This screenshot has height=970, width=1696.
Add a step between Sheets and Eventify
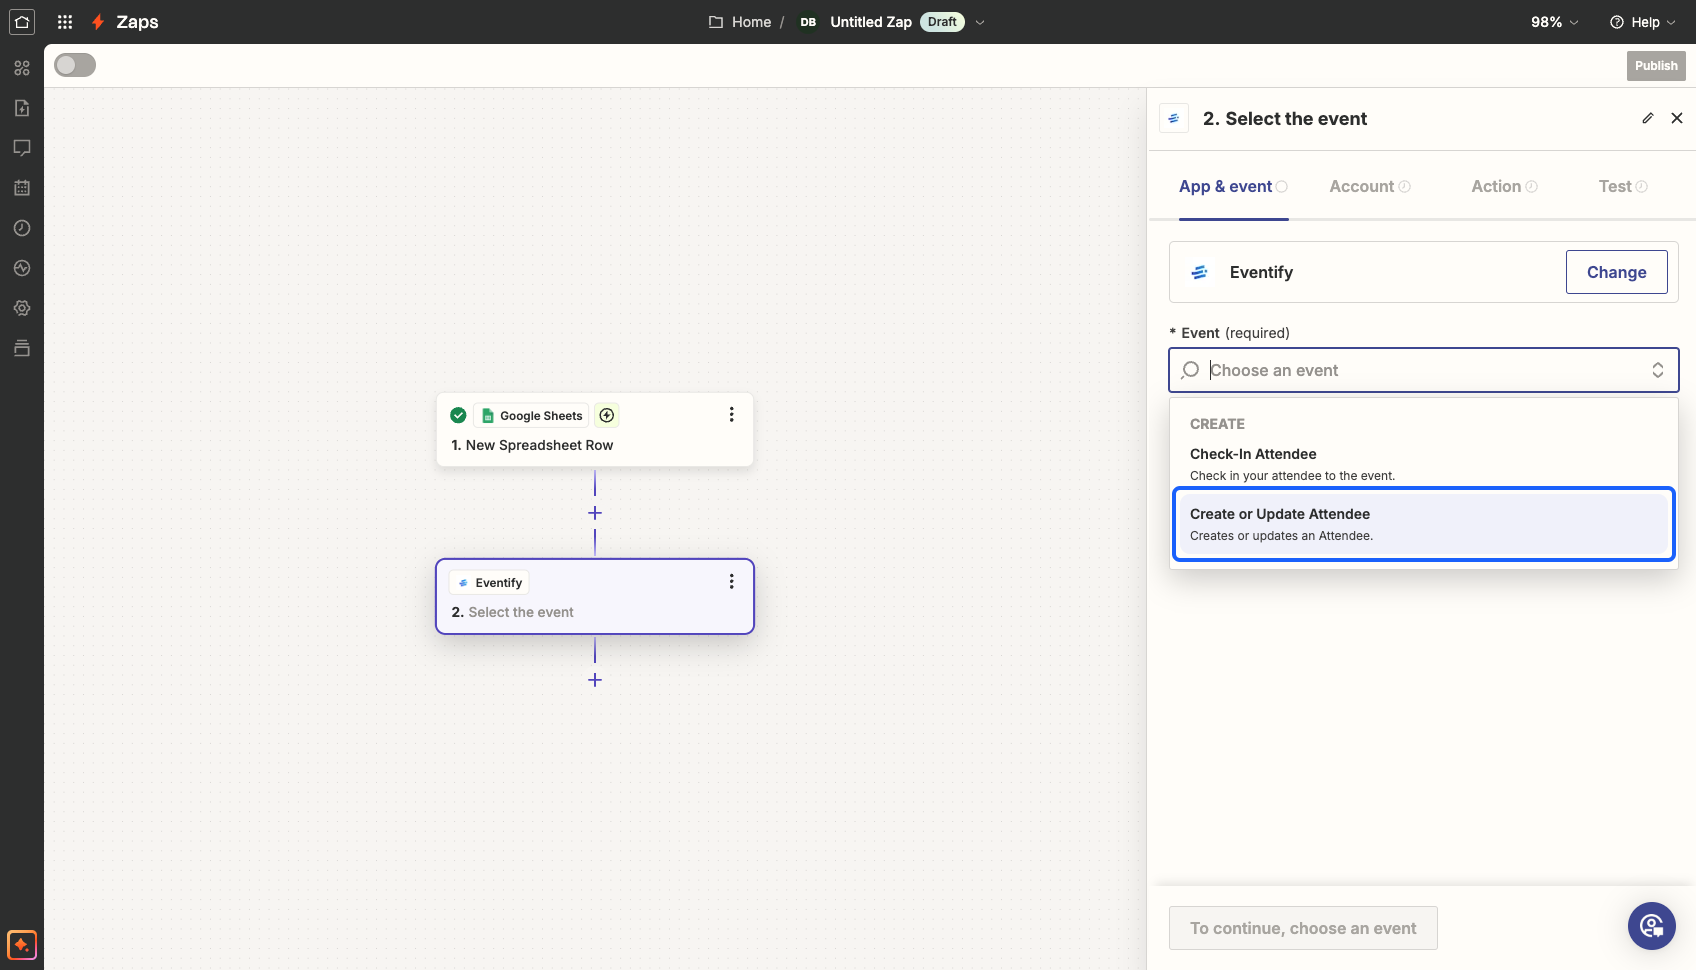pyautogui.click(x=595, y=513)
